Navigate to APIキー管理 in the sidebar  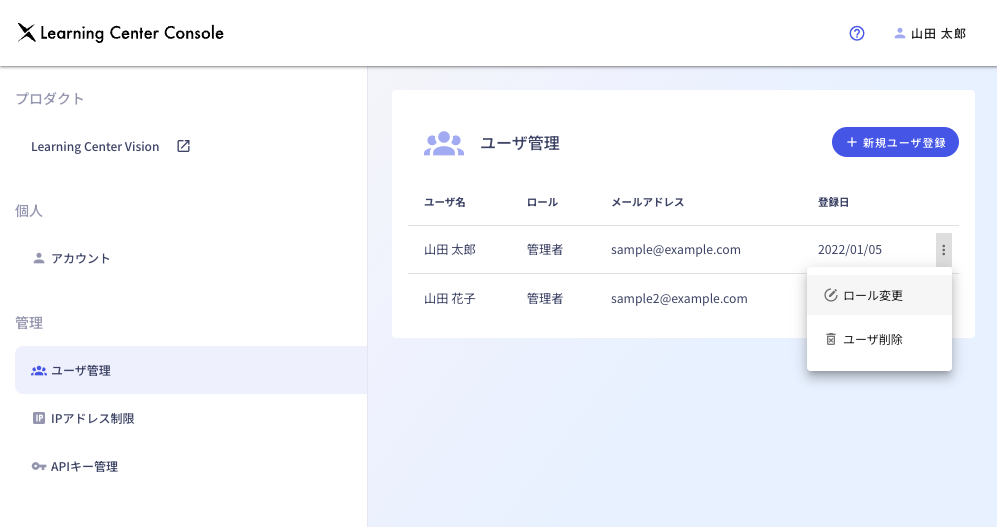(x=84, y=466)
